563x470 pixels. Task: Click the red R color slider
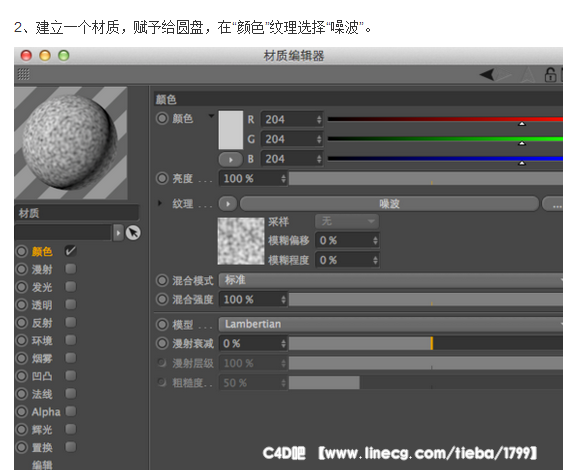click(445, 119)
